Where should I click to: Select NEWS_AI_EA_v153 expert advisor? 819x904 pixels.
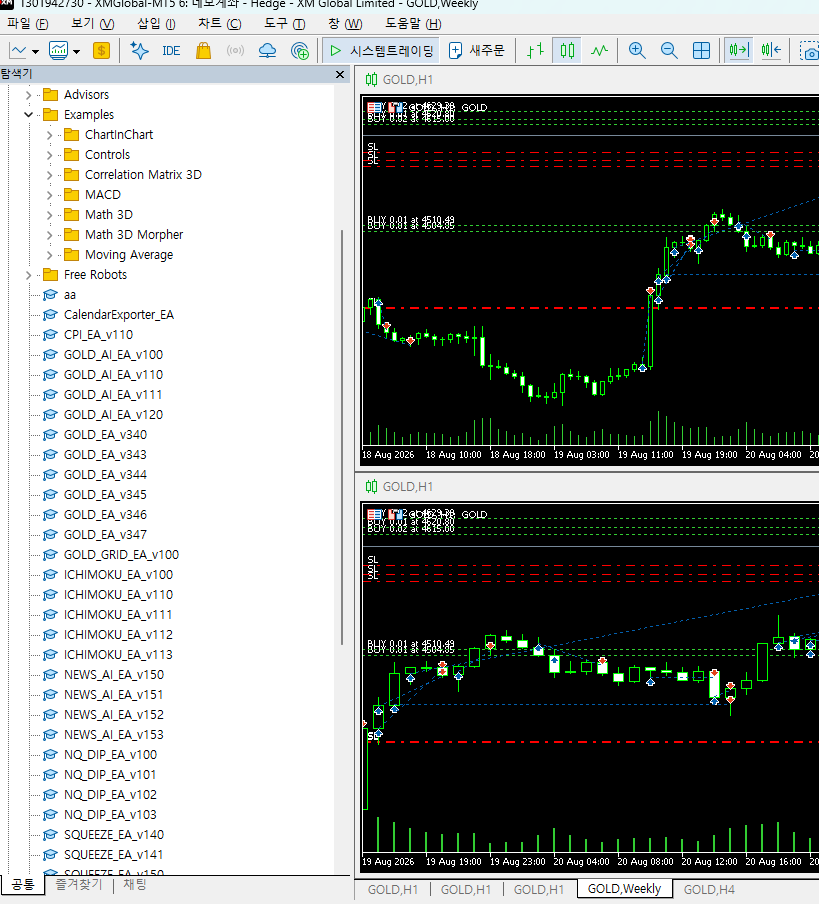click(x=114, y=734)
